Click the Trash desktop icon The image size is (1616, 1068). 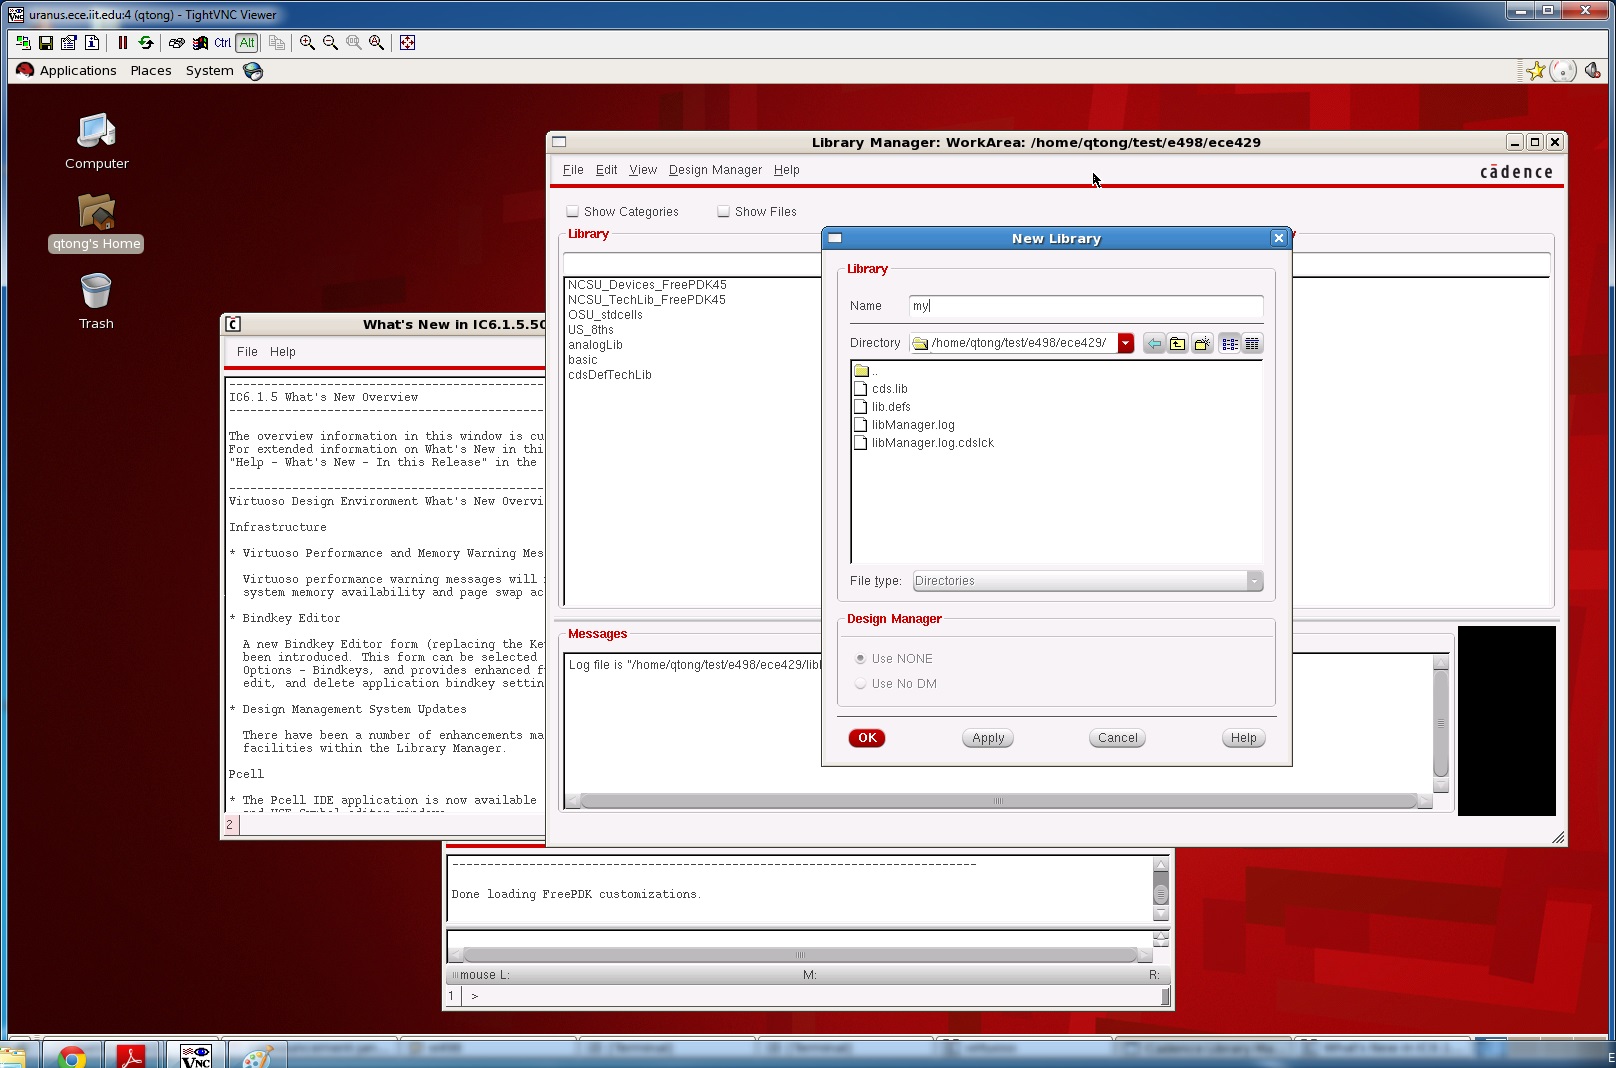pos(96,301)
